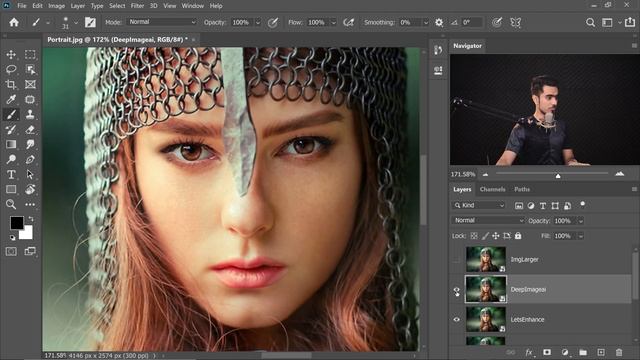Viewport: 640px width, 360px height.
Task: Toggle lock transparent pixels
Action: tap(474, 236)
